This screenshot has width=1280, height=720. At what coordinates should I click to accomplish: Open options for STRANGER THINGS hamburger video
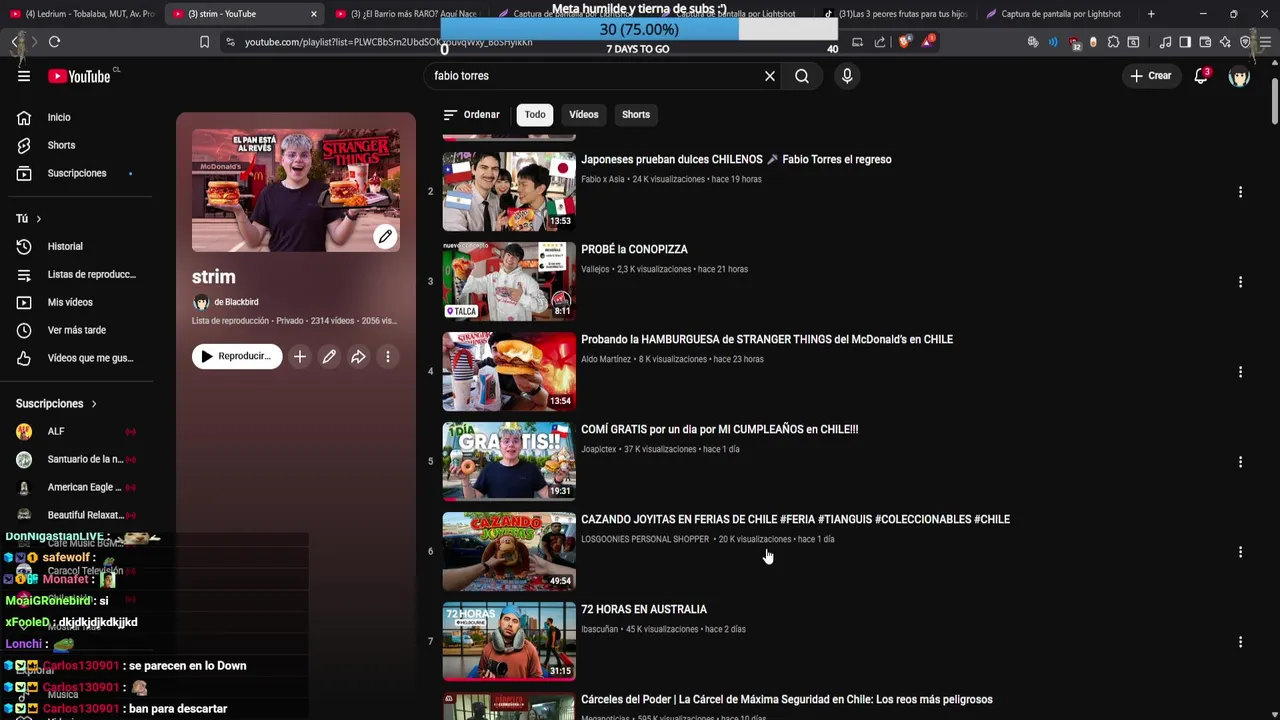point(1240,372)
